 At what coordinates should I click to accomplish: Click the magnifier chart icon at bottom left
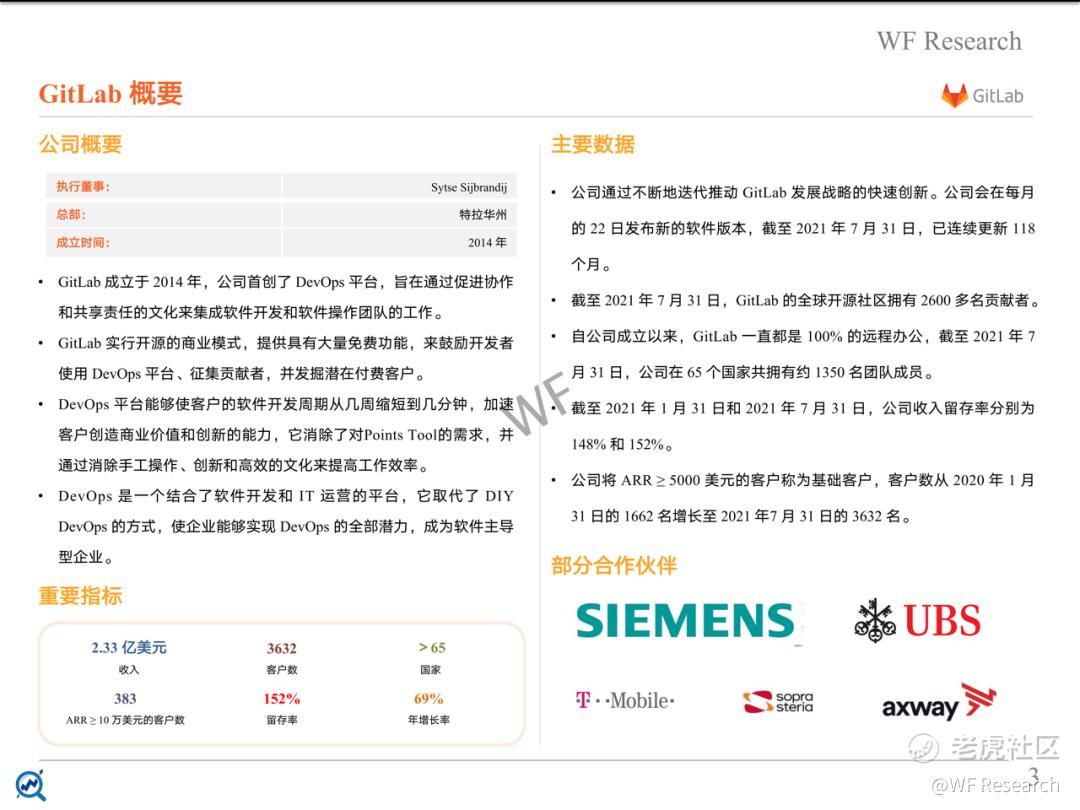coord(30,785)
